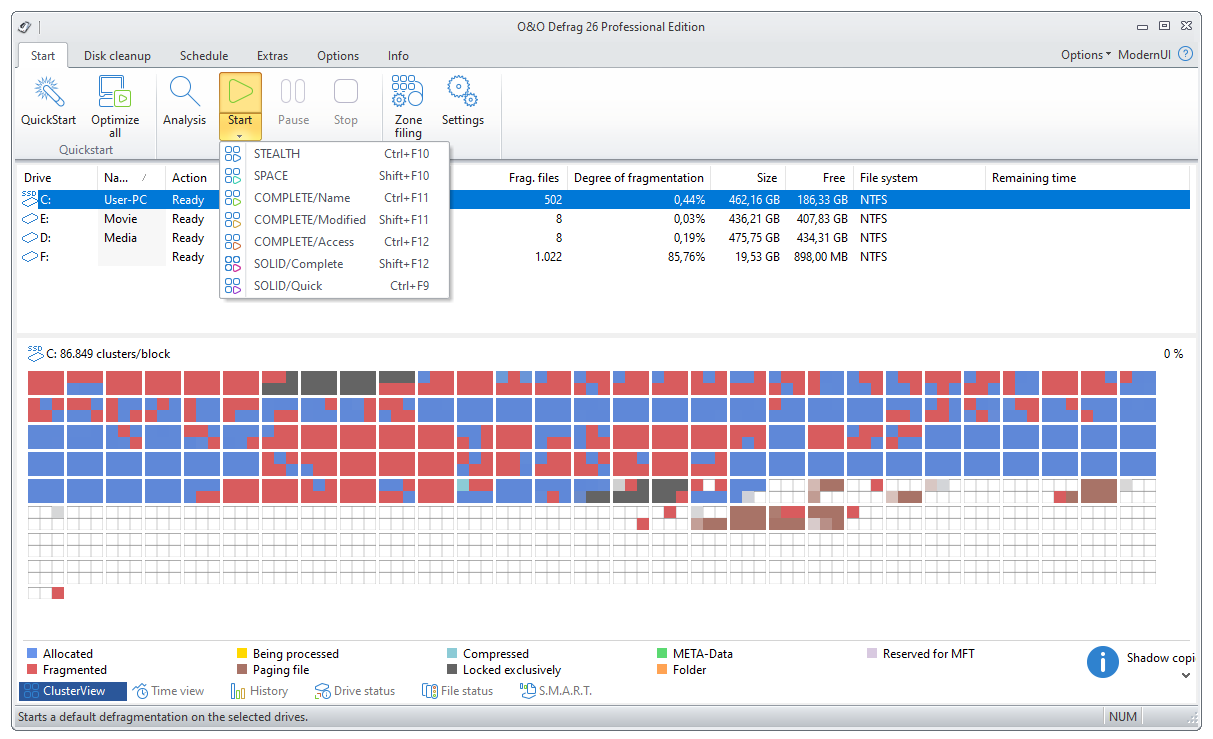
Task: Click the Start play icon
Action: tap(240, 92)
